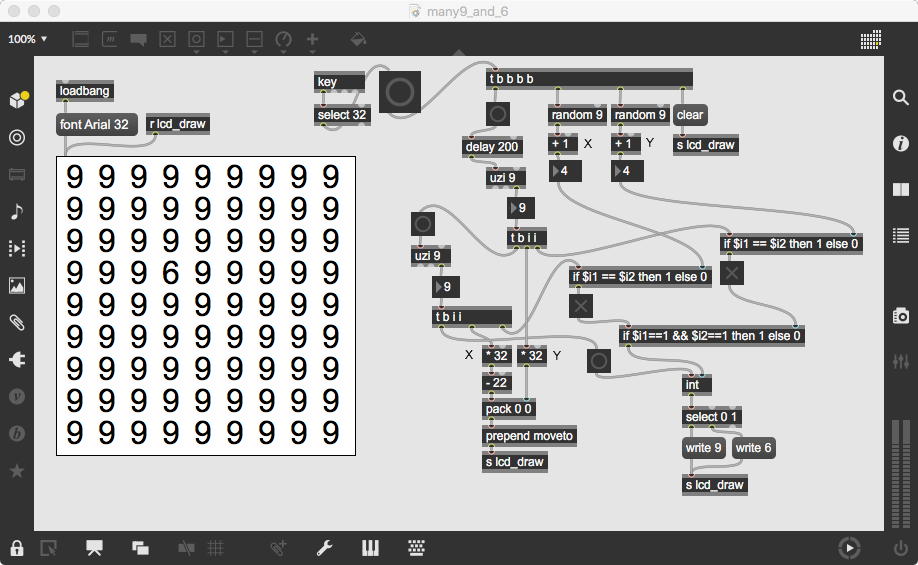Image resolution: width=918 pixels, height=565 pixels.
Task: Open the 100% zoom dropdown
Action: tap(27, 39)
